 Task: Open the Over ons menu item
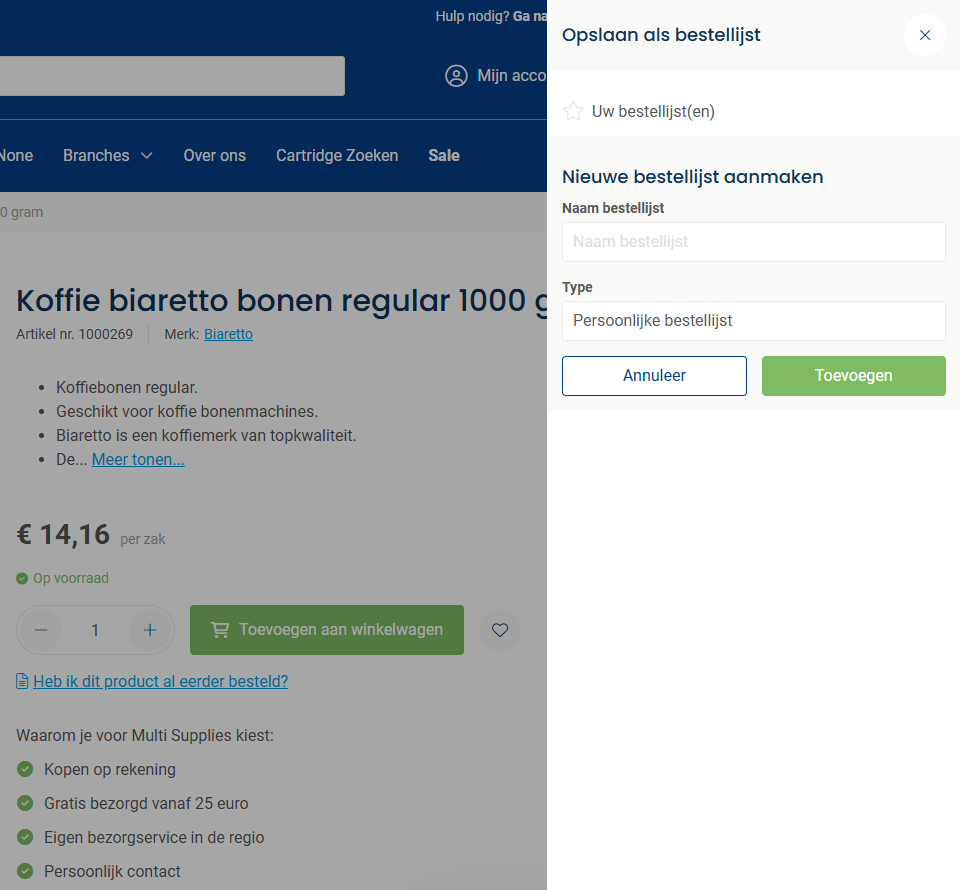click(215, 155)
